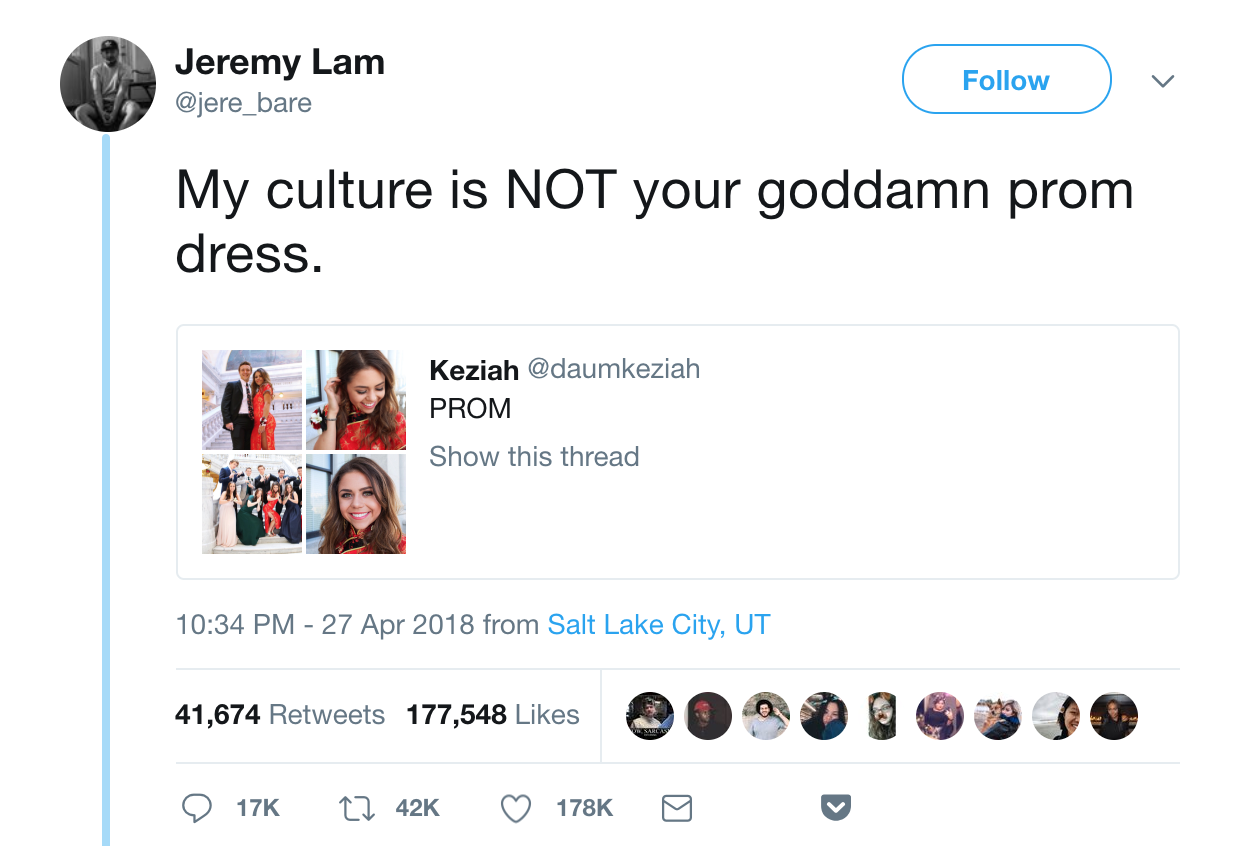
Task: View the 177,548 Likes list
Action: [493, 715]
